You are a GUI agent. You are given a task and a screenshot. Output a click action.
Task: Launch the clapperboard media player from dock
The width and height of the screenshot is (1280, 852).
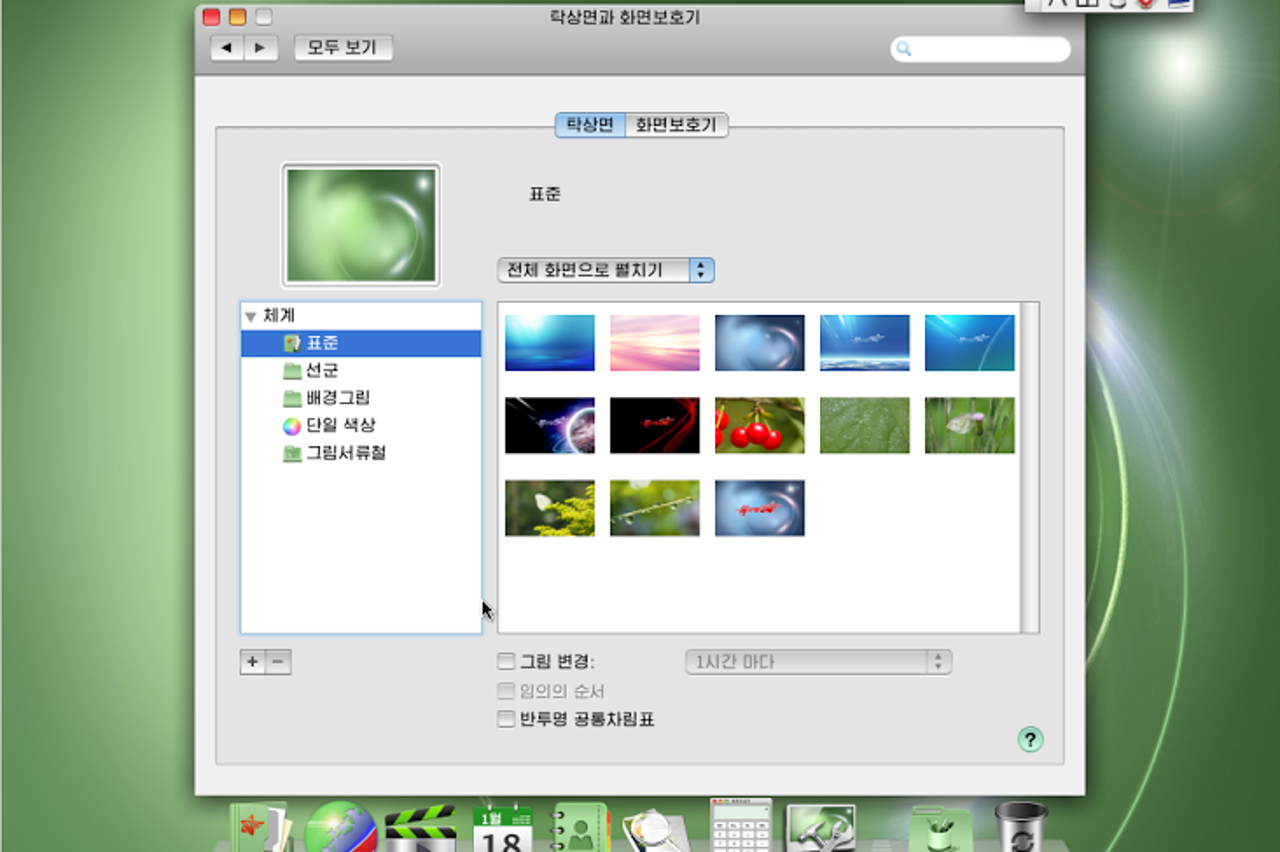420,828
